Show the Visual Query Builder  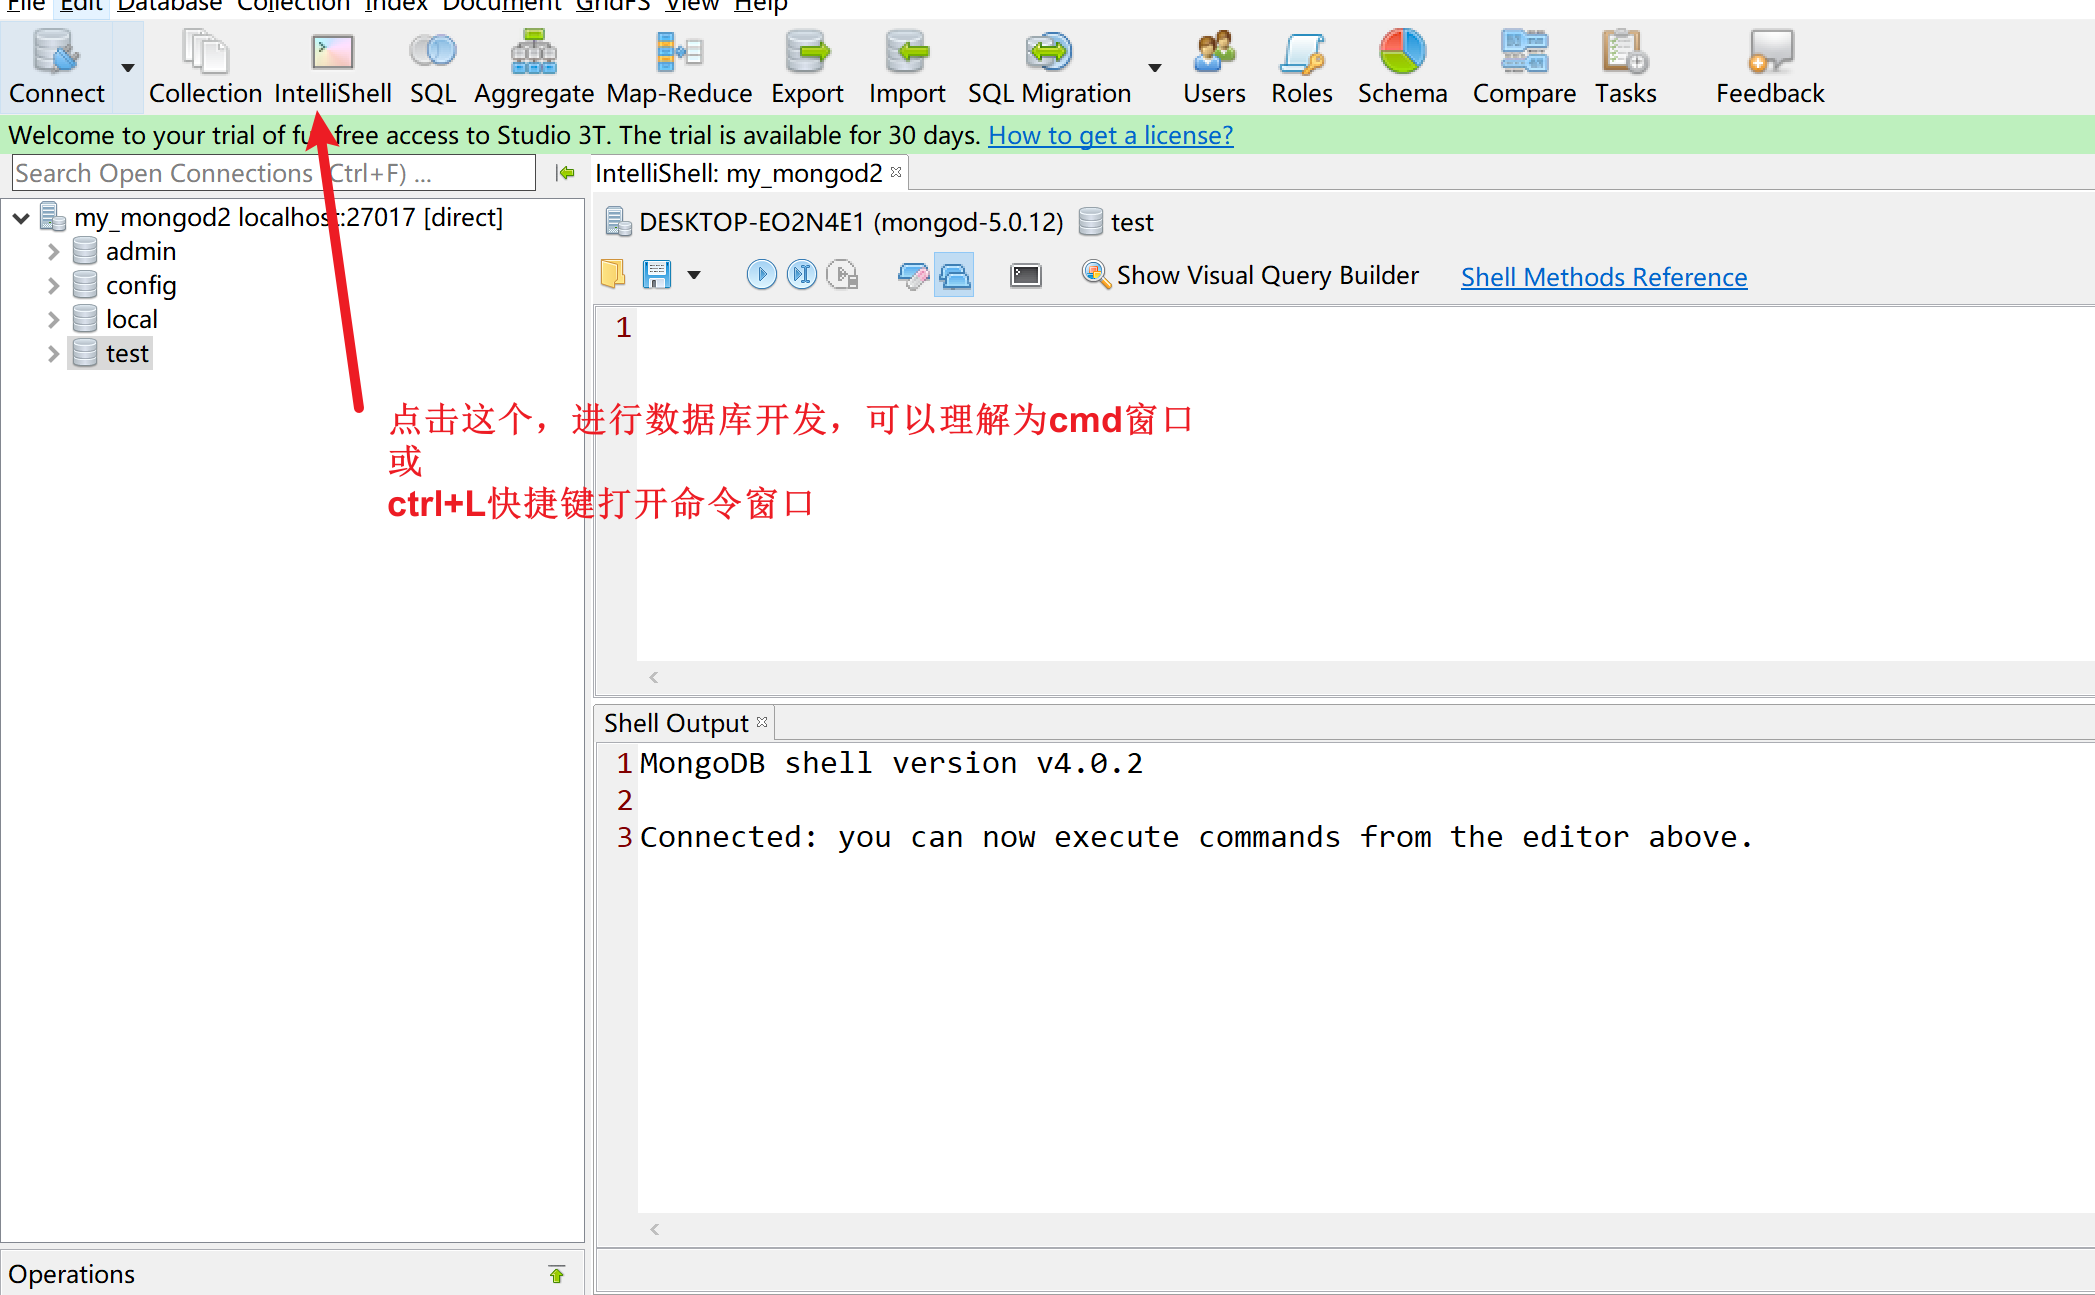coord(1250,275)
